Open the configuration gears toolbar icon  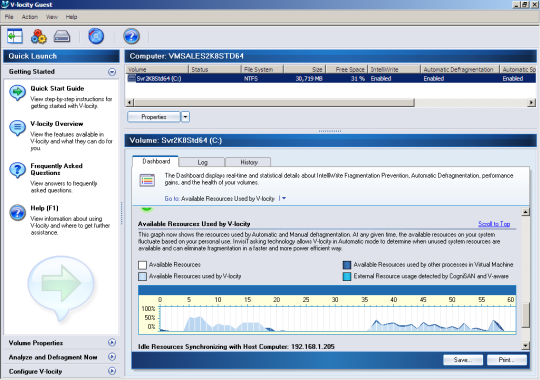tap(39, 36)
